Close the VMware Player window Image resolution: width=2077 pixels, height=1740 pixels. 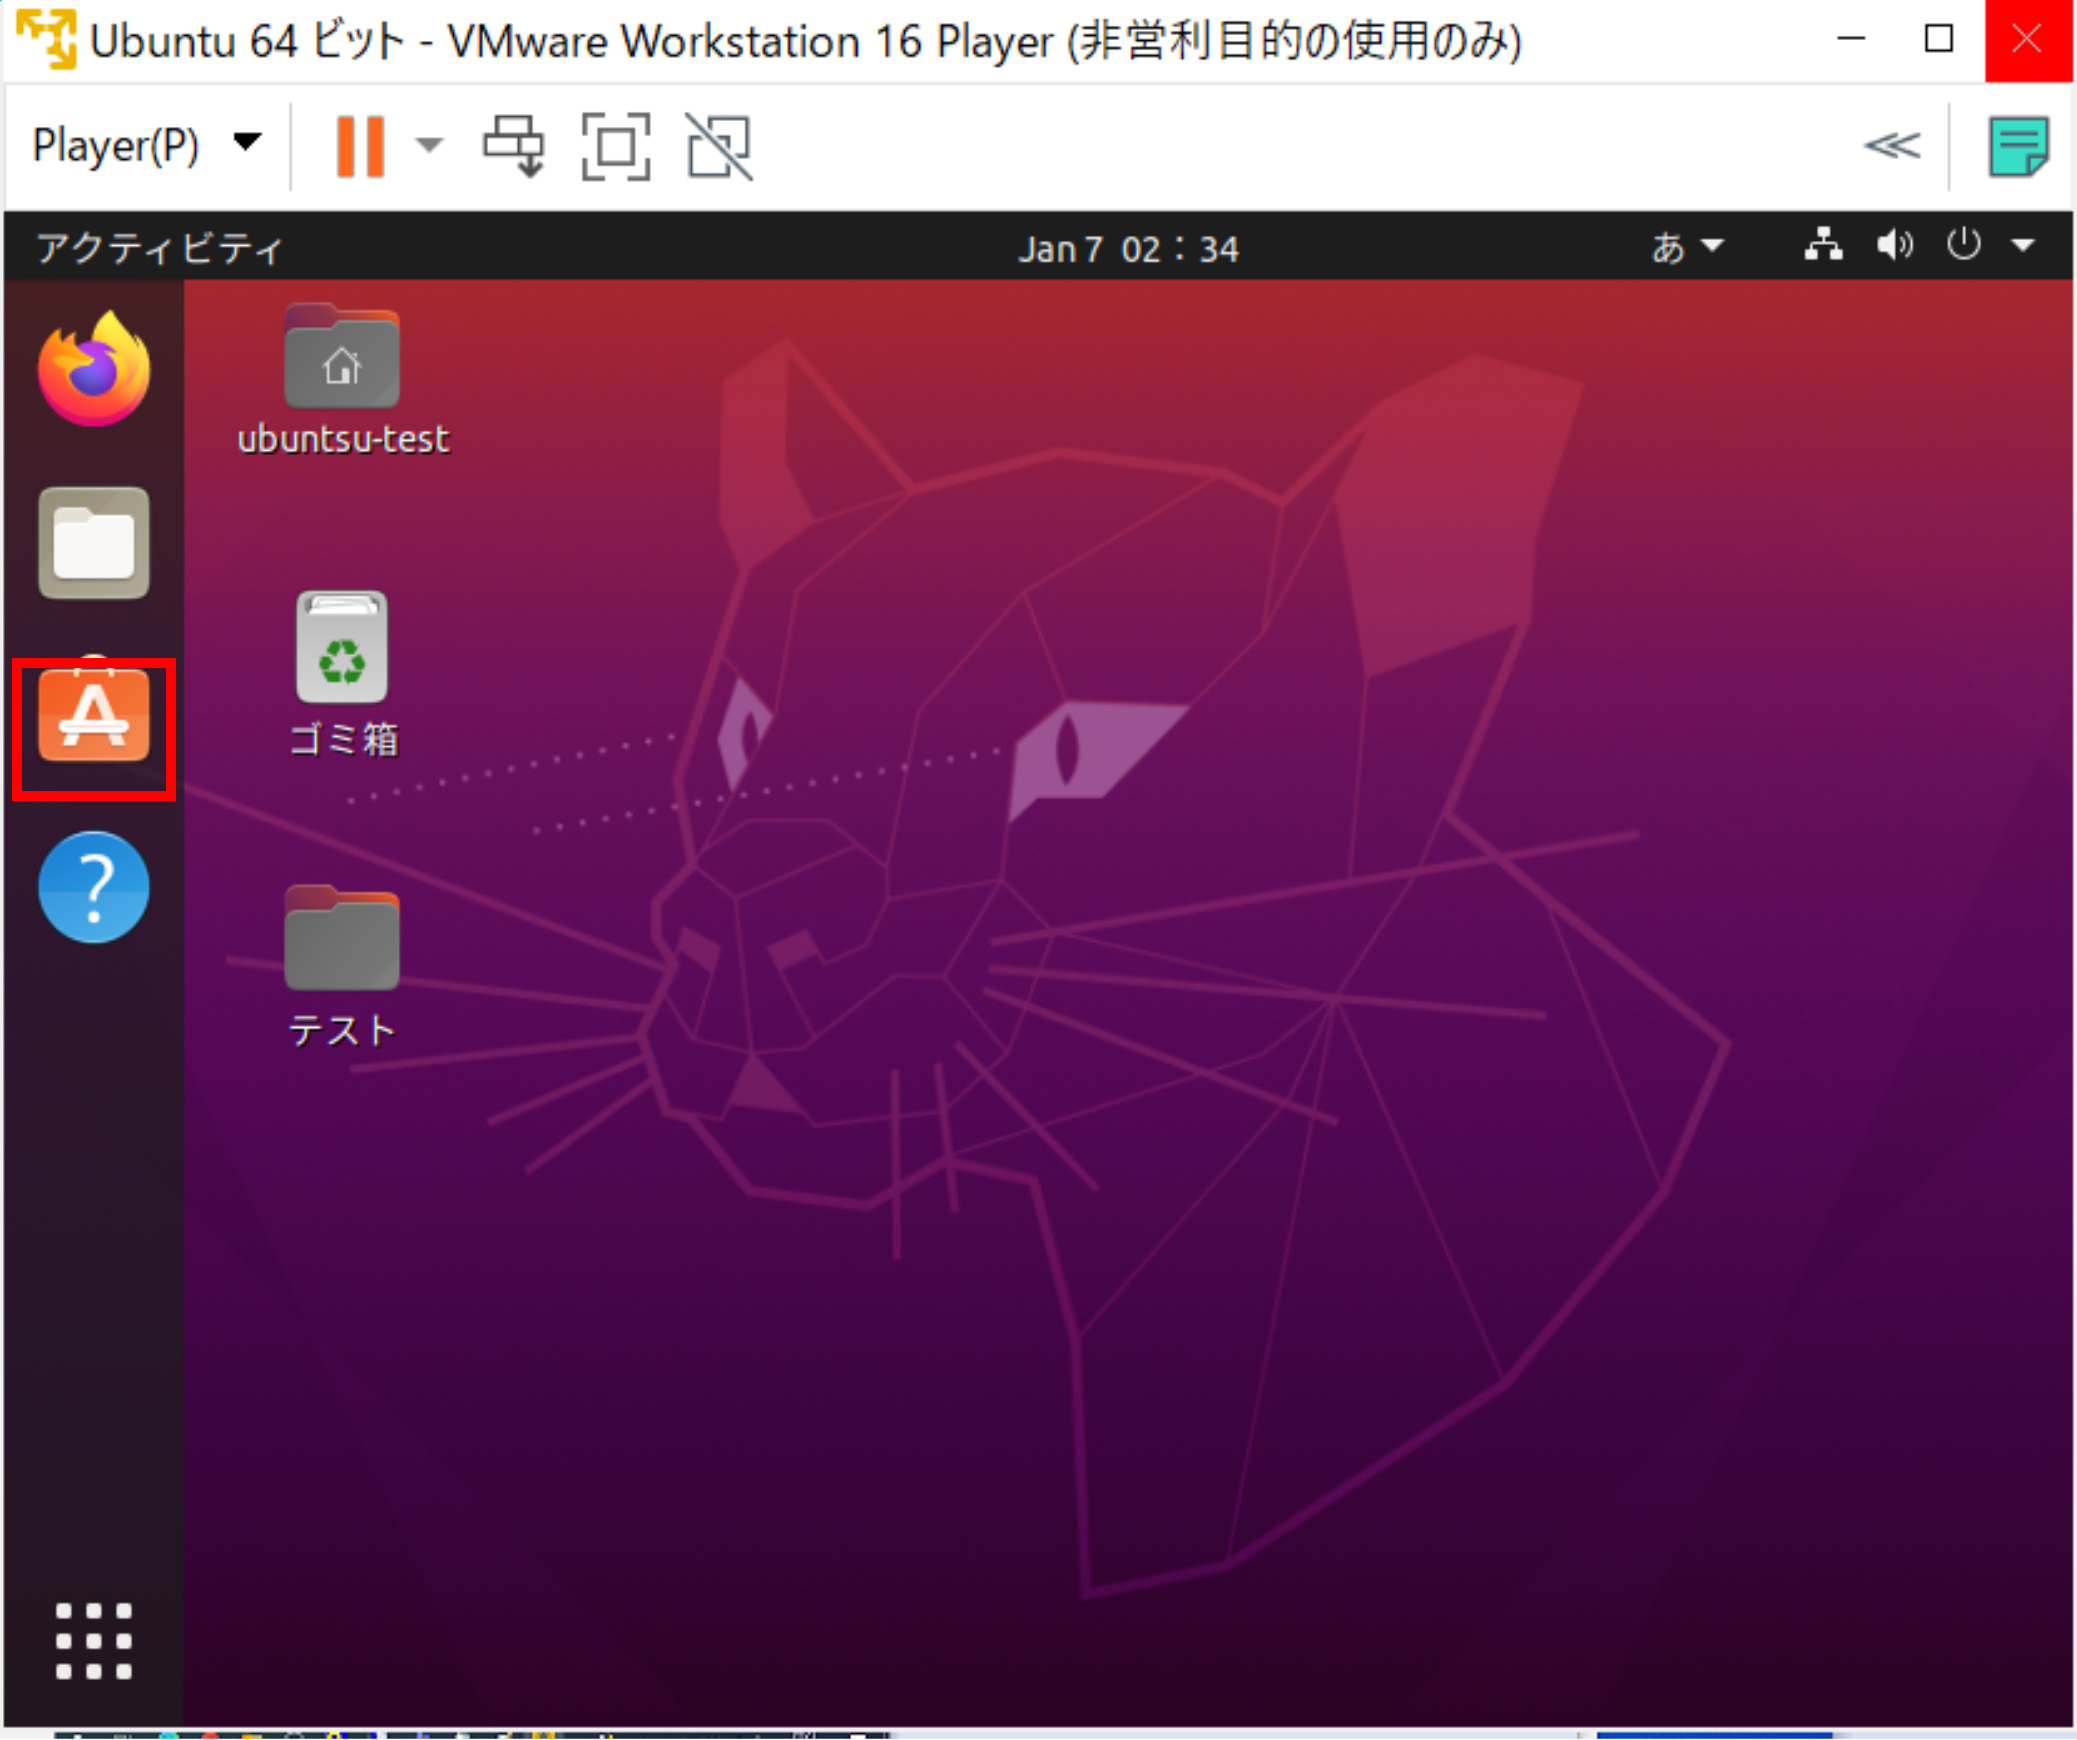2028,40
